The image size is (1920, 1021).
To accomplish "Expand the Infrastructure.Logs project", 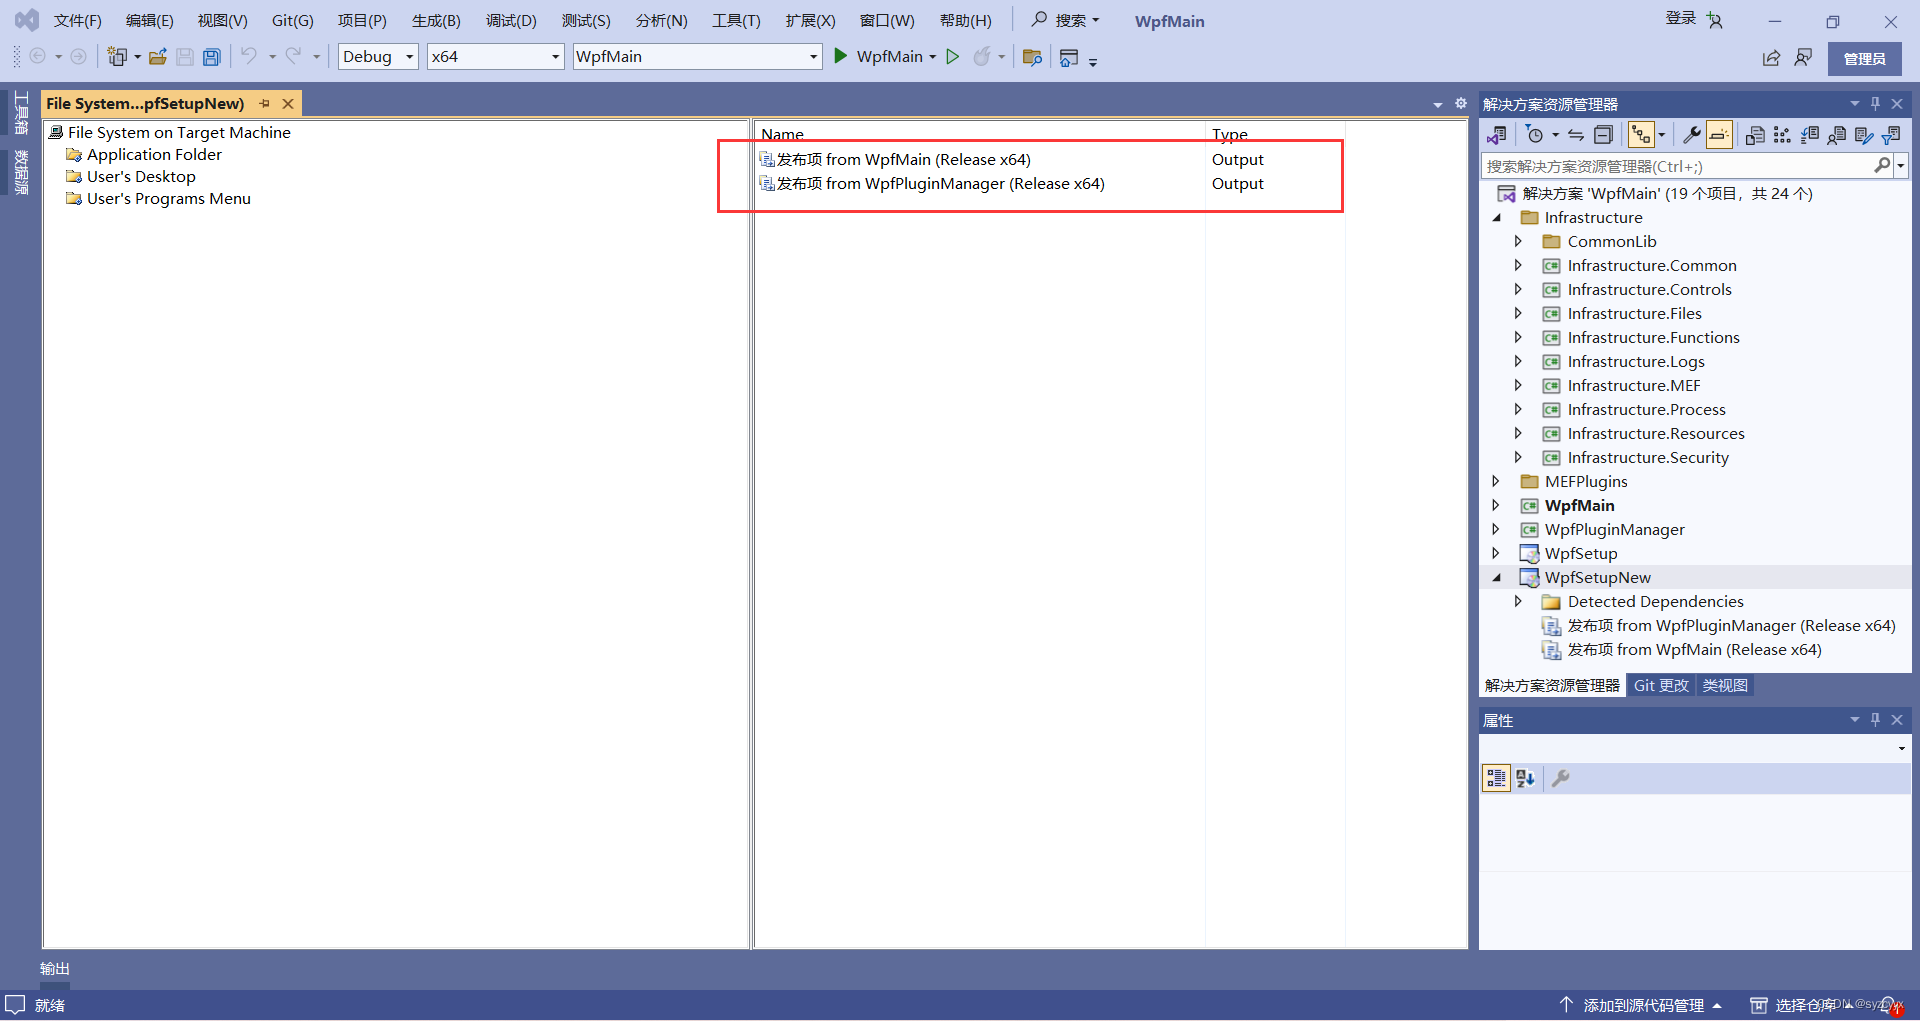I will pyautogui.click(x=1518, y=362).
